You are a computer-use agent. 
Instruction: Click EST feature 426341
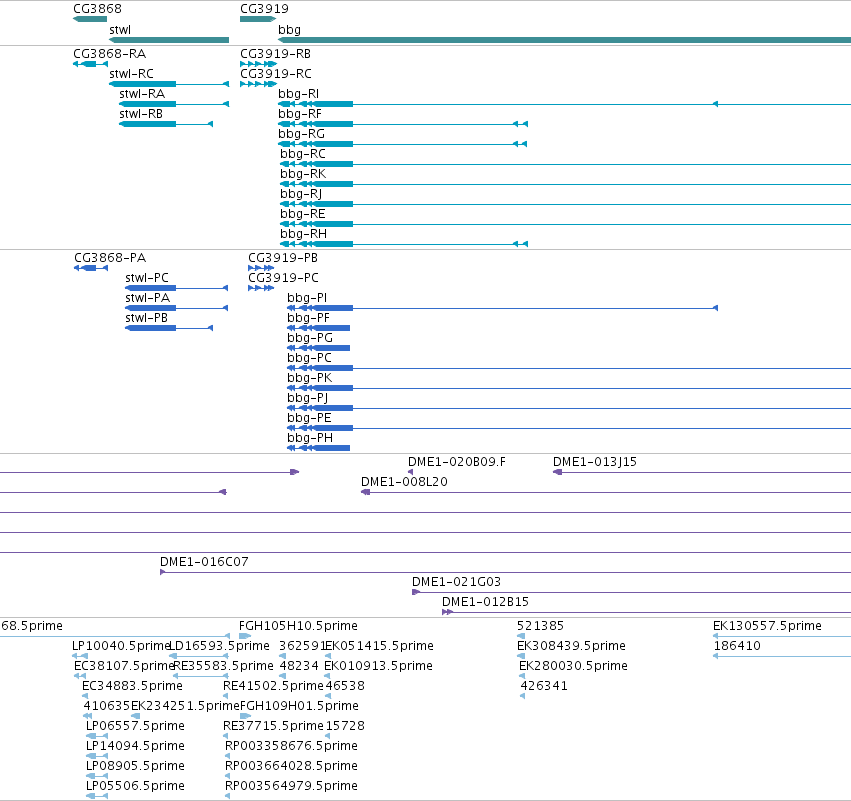544,686
